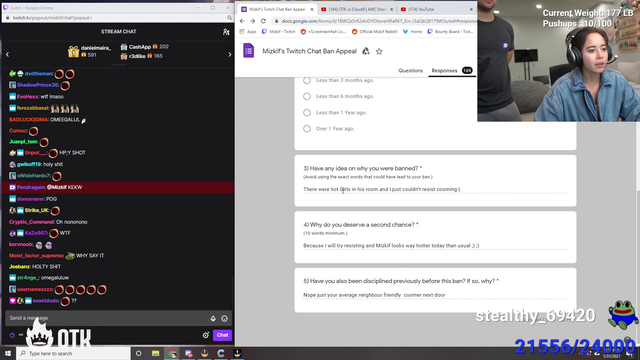Click the question 4 answer starting 'Because i will try'
Screen dimensions: 640x360
[391, 246]
